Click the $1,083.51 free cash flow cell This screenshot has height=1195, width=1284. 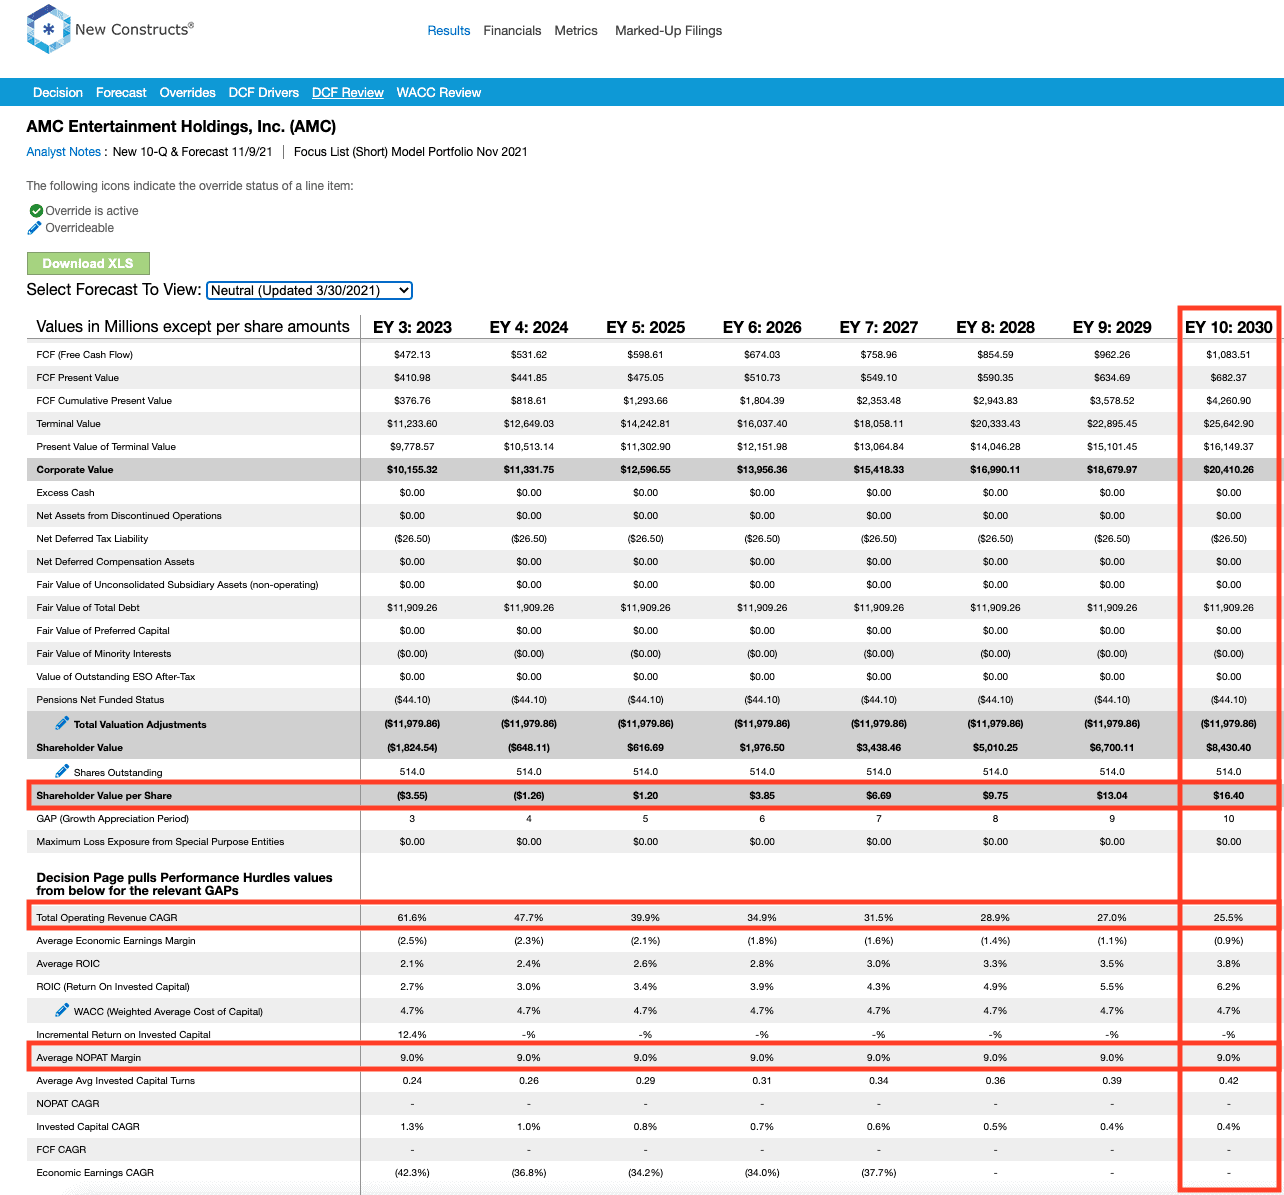point(1229,354)
